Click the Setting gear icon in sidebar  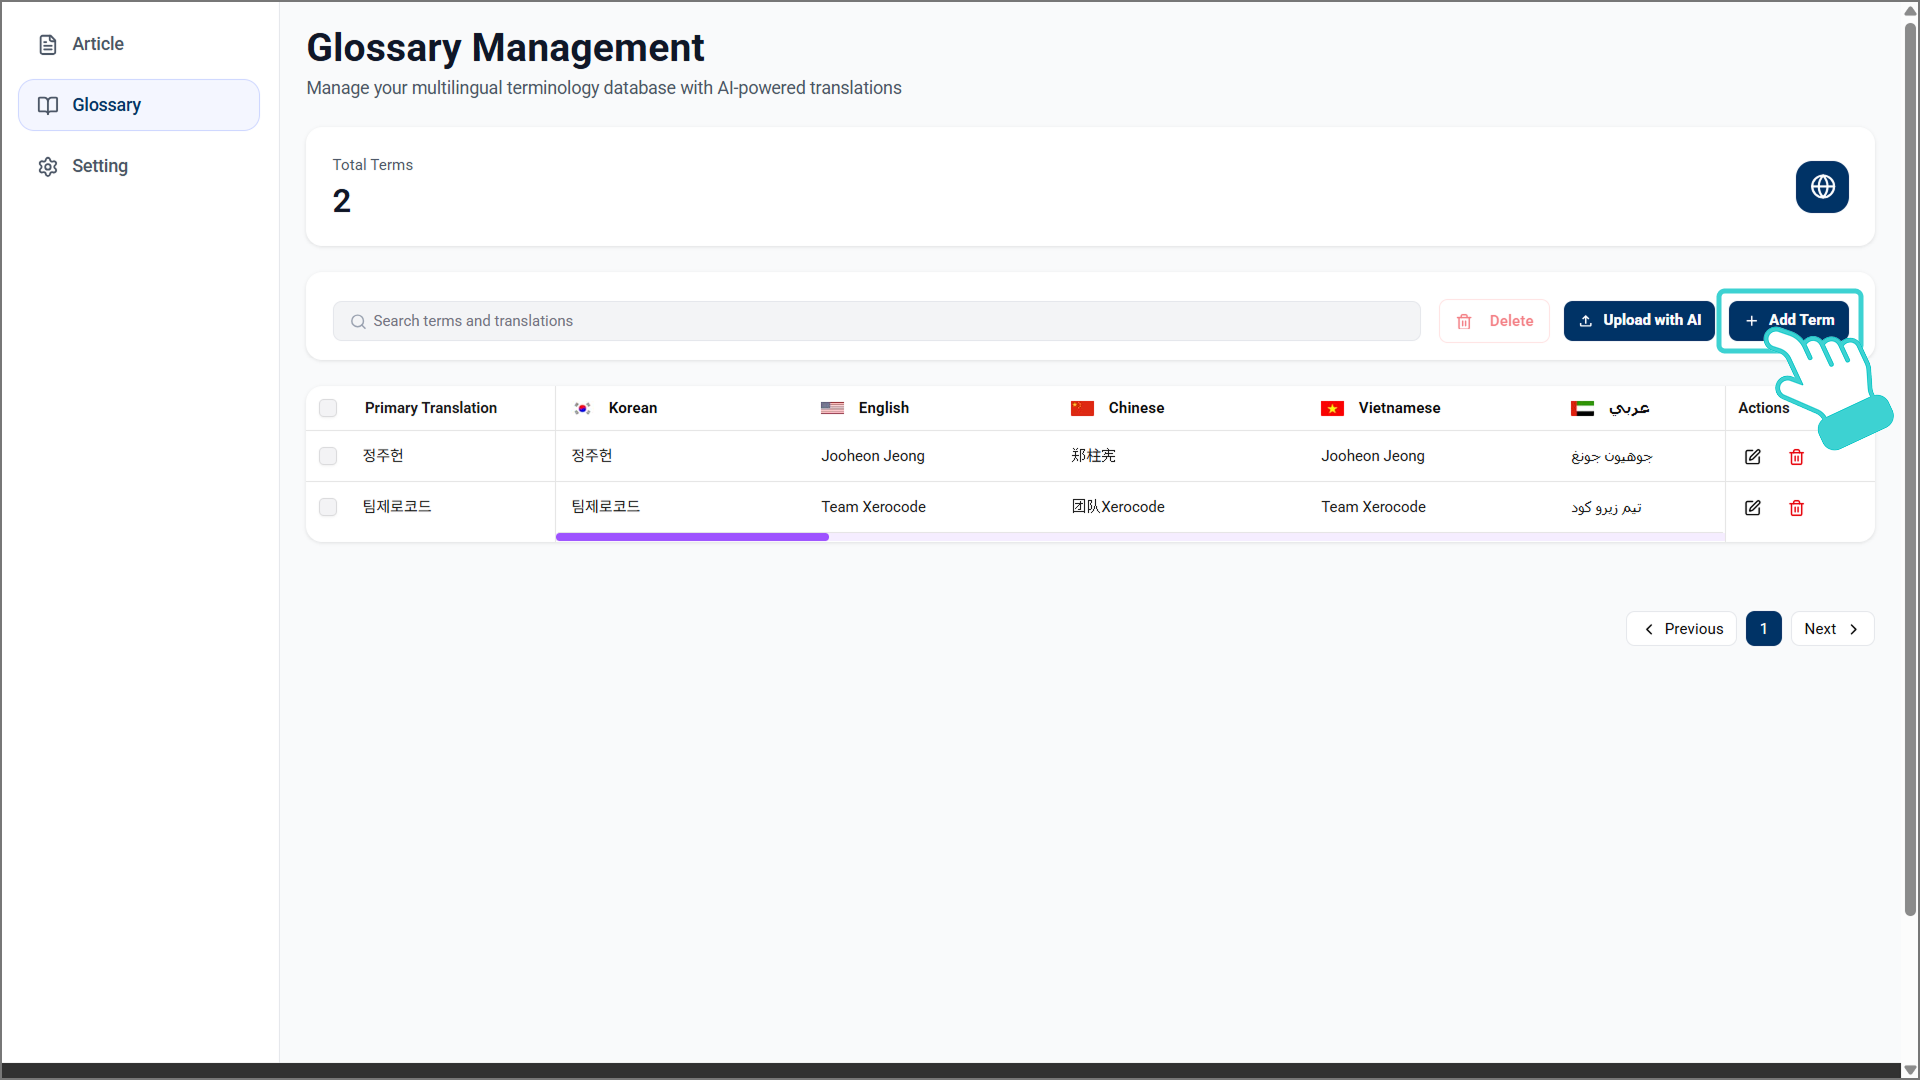click(48, 166)
